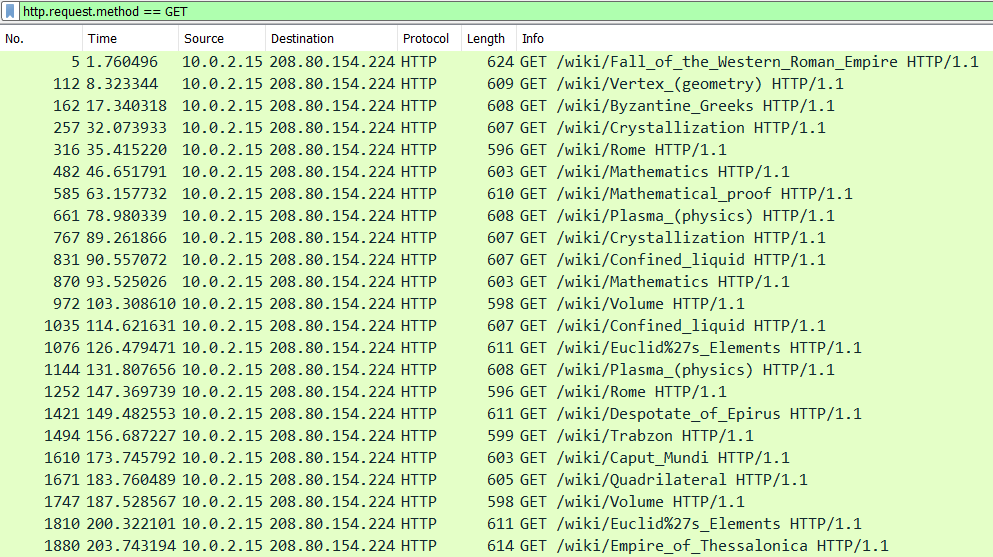Click the display filter input field
Image resolution: width=993 pixels, height=557 pixels.
click(x=507, y=11)
